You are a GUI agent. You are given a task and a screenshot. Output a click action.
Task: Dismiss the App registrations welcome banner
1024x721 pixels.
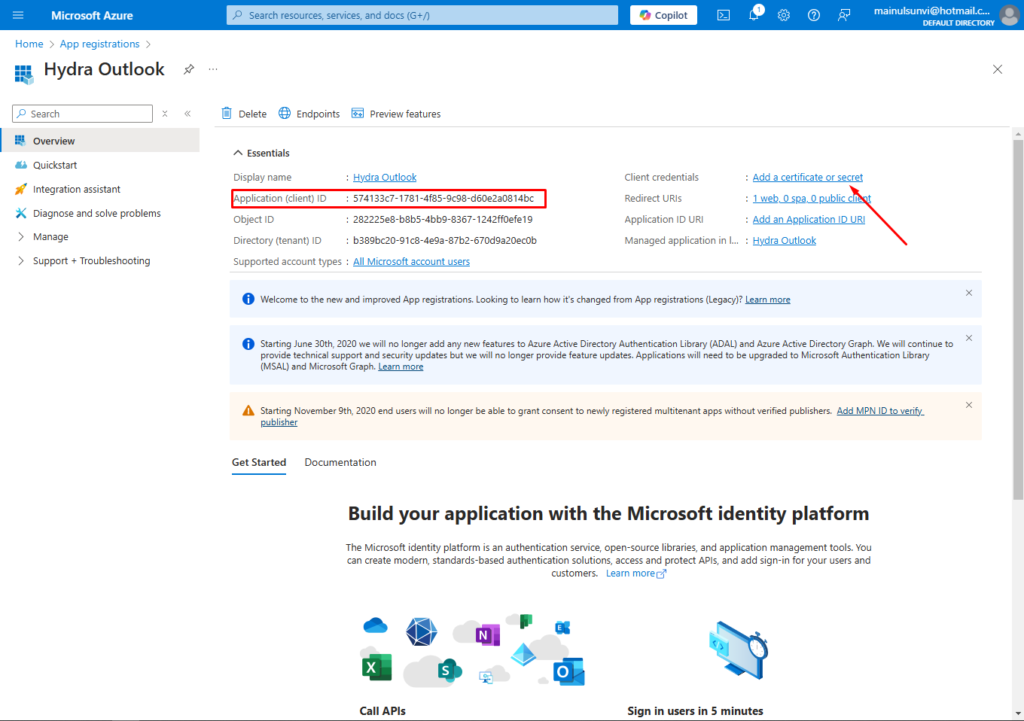pos(969,293)
